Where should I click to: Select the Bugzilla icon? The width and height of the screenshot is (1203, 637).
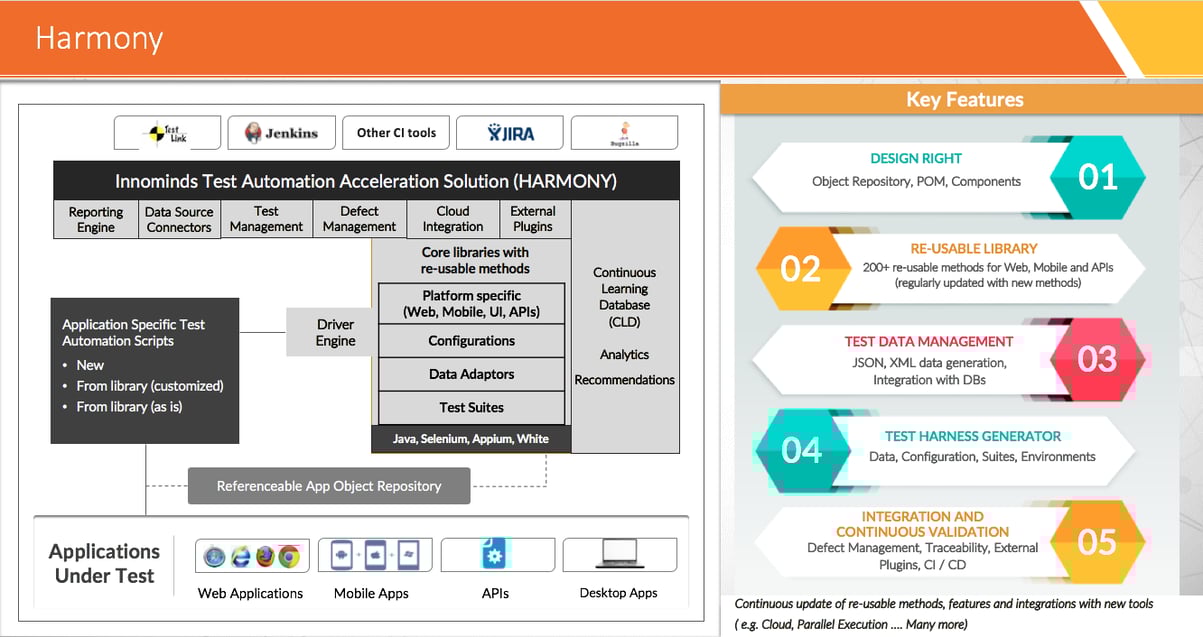coord(624,131)
